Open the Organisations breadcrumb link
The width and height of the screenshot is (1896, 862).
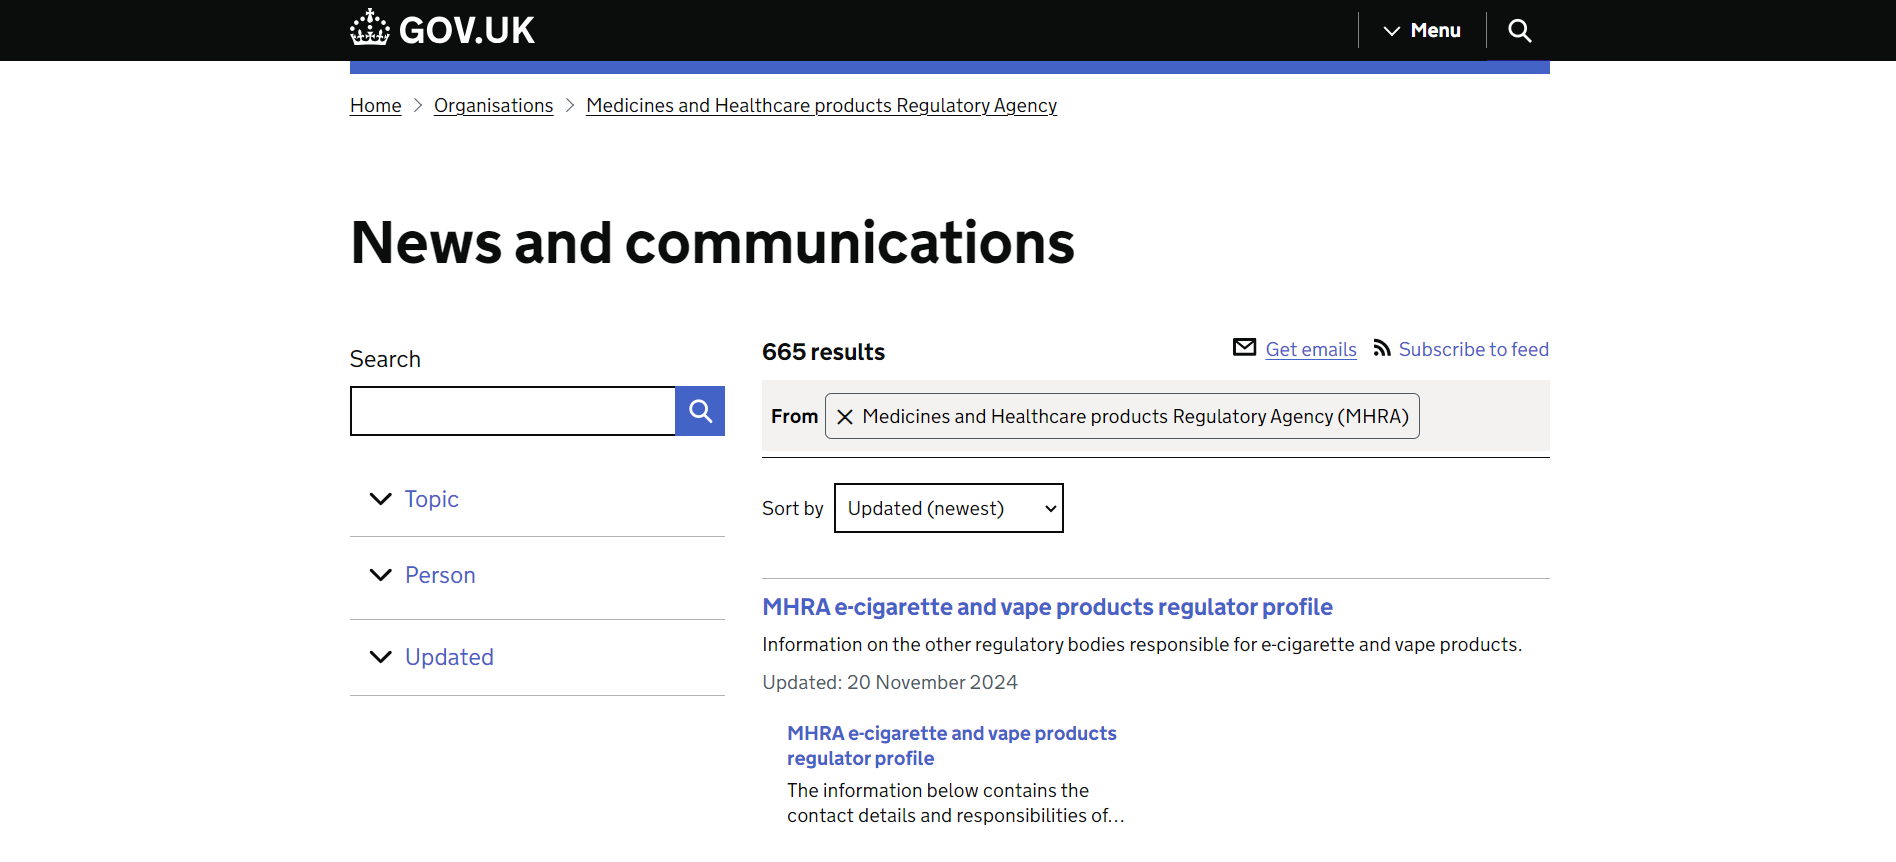pyautogui.click(x=493, y=106)
